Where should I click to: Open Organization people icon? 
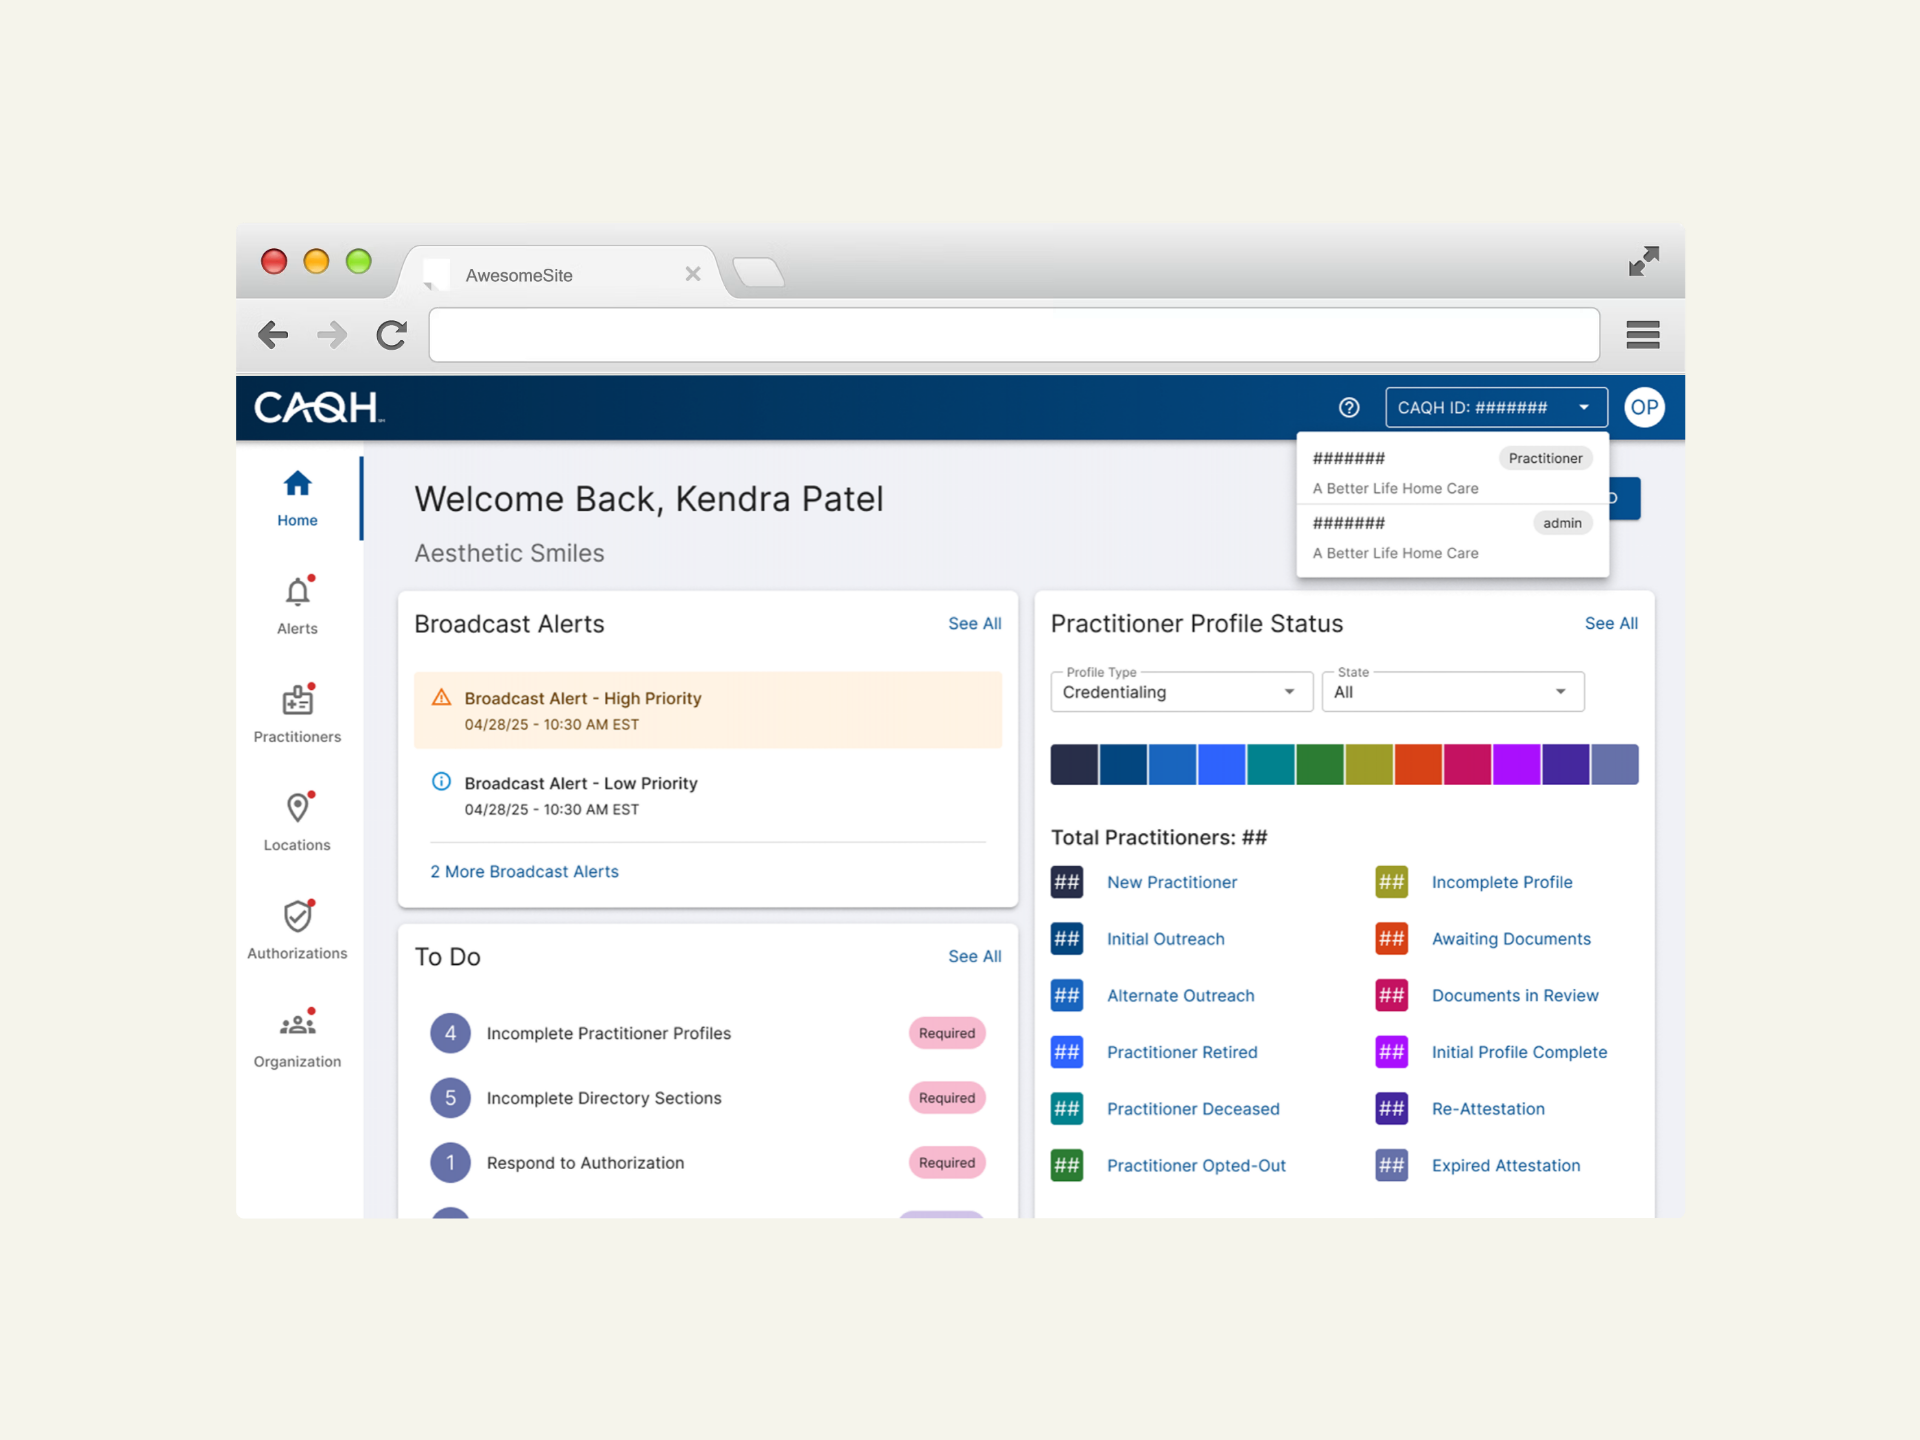pyautogui.click(x=297, y=1024)
